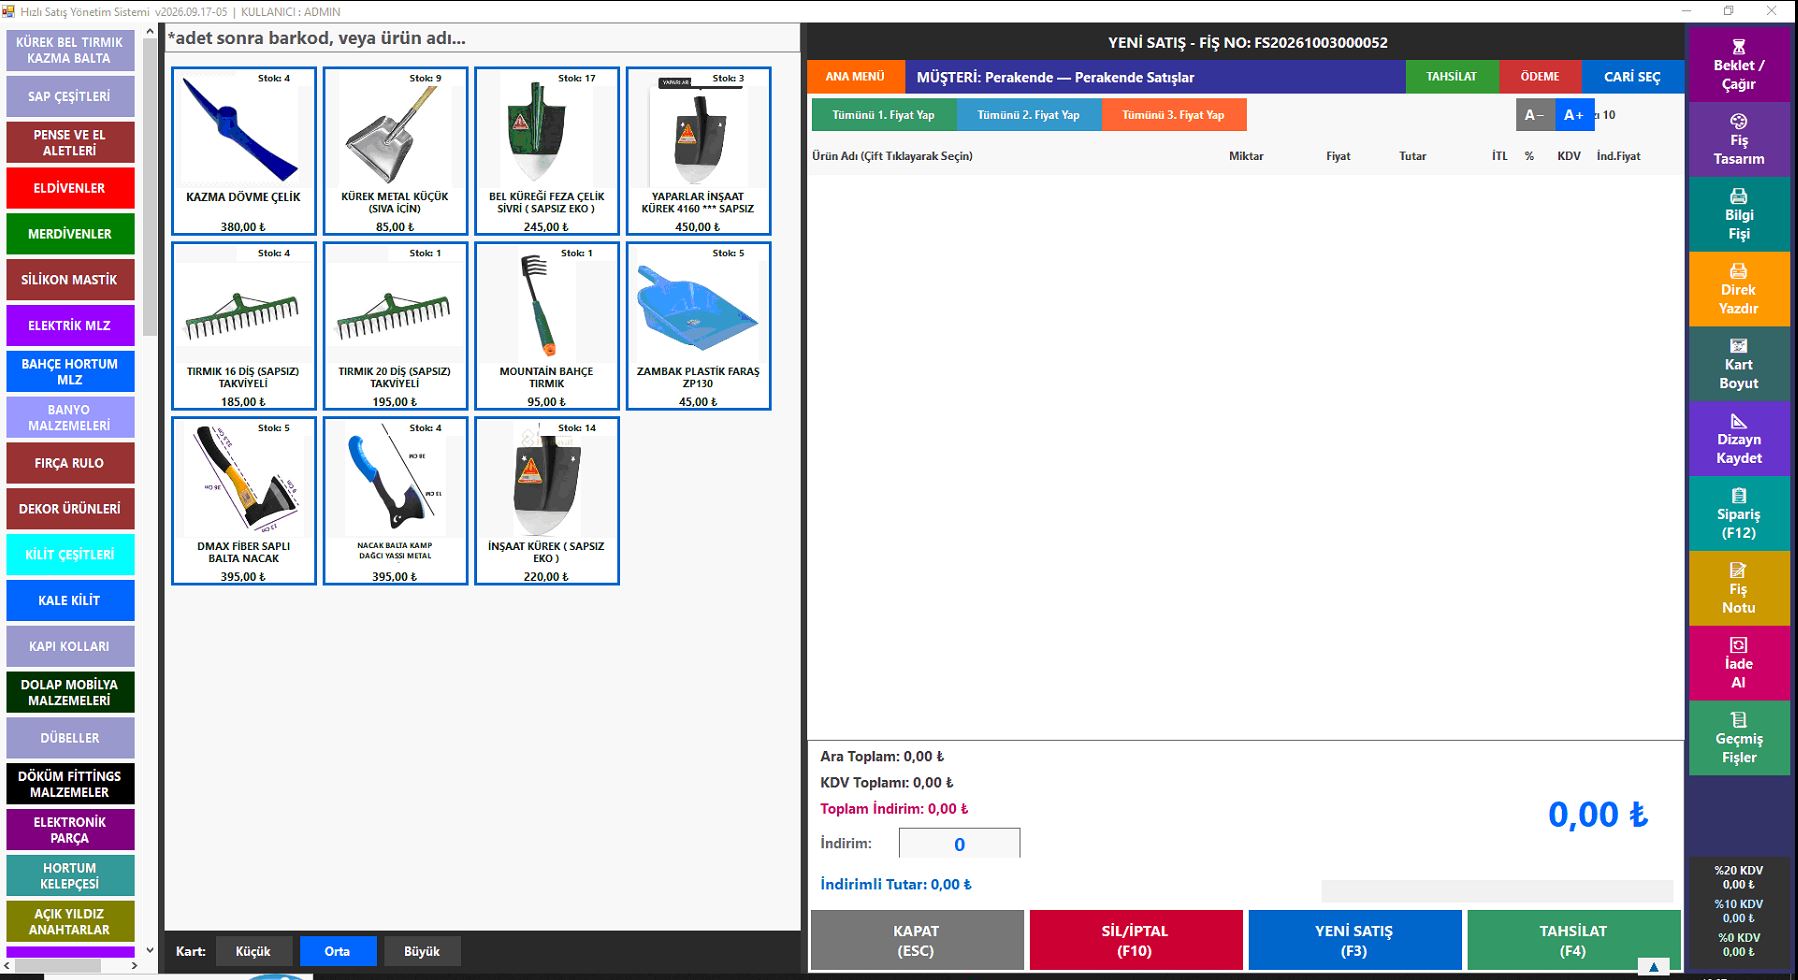Viewport: 1798px width, 980px height.
Task: Click the red ÖDEME button
Action: pyautogui.click(x=1540, y=77)
